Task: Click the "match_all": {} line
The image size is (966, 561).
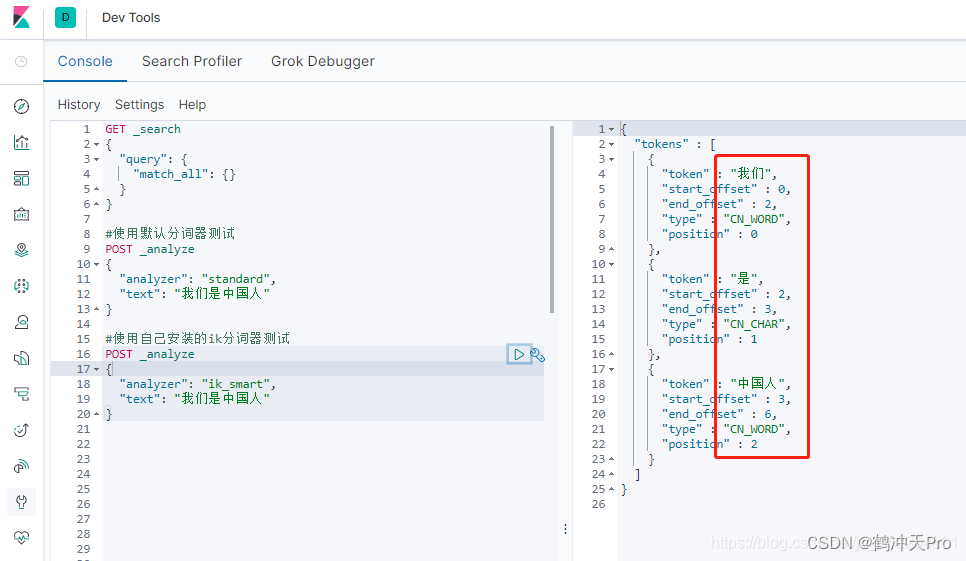Action: point(184,174)
